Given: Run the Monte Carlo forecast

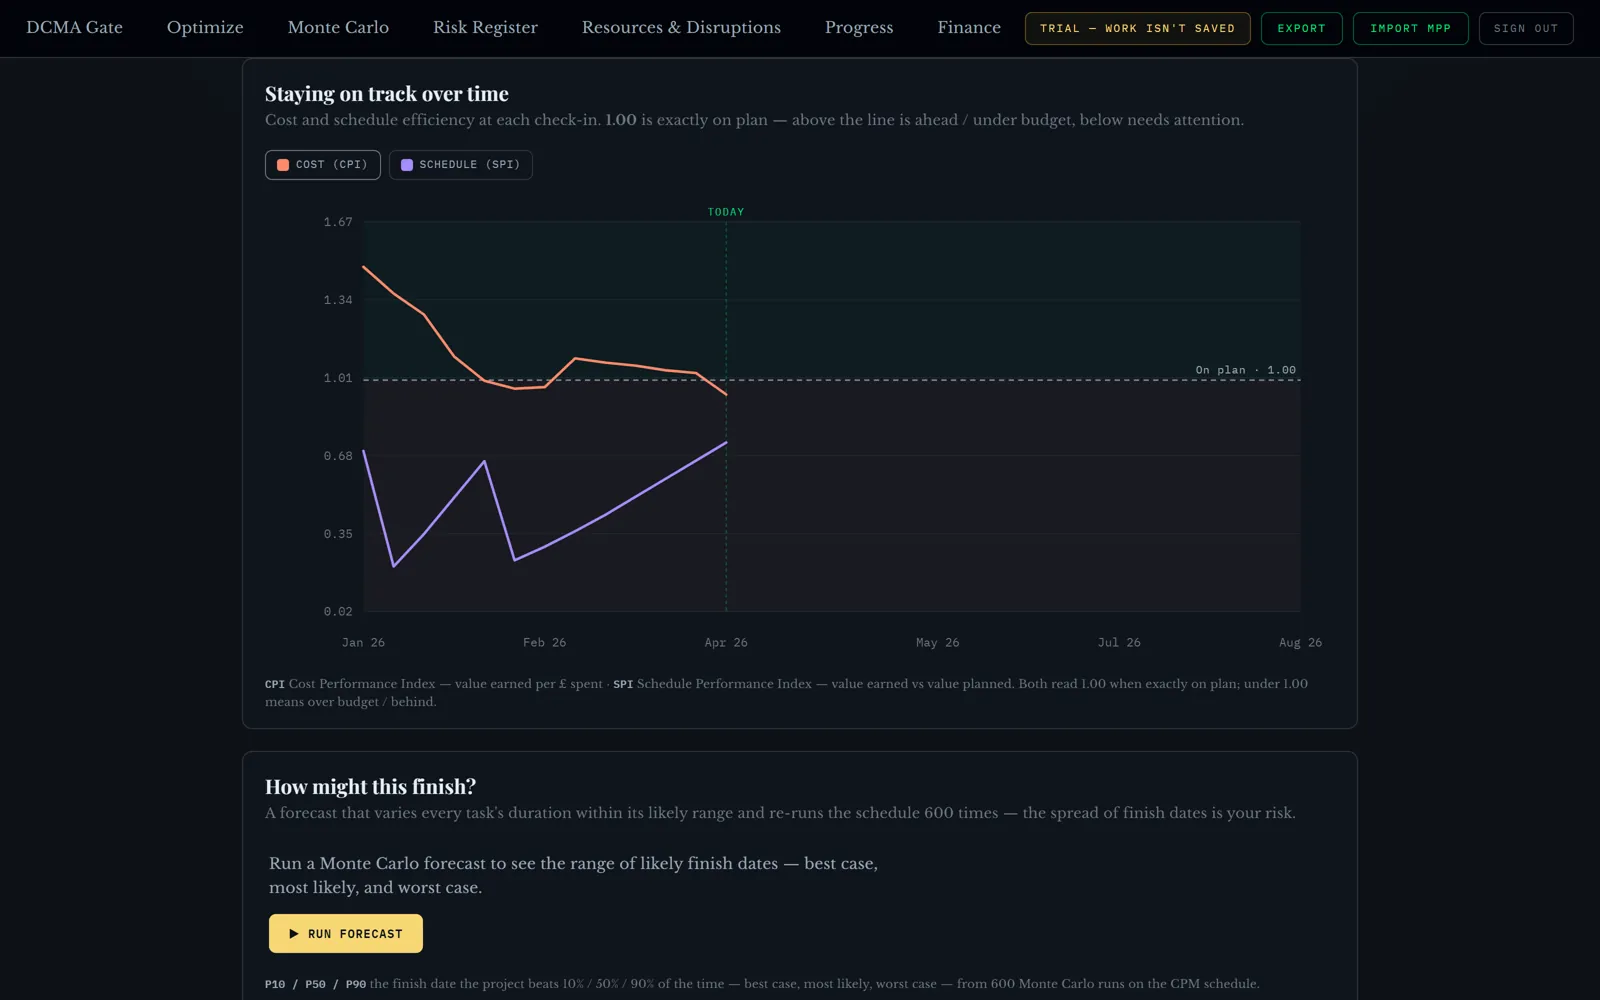Looking at the screenshot, I should [346, 933].
